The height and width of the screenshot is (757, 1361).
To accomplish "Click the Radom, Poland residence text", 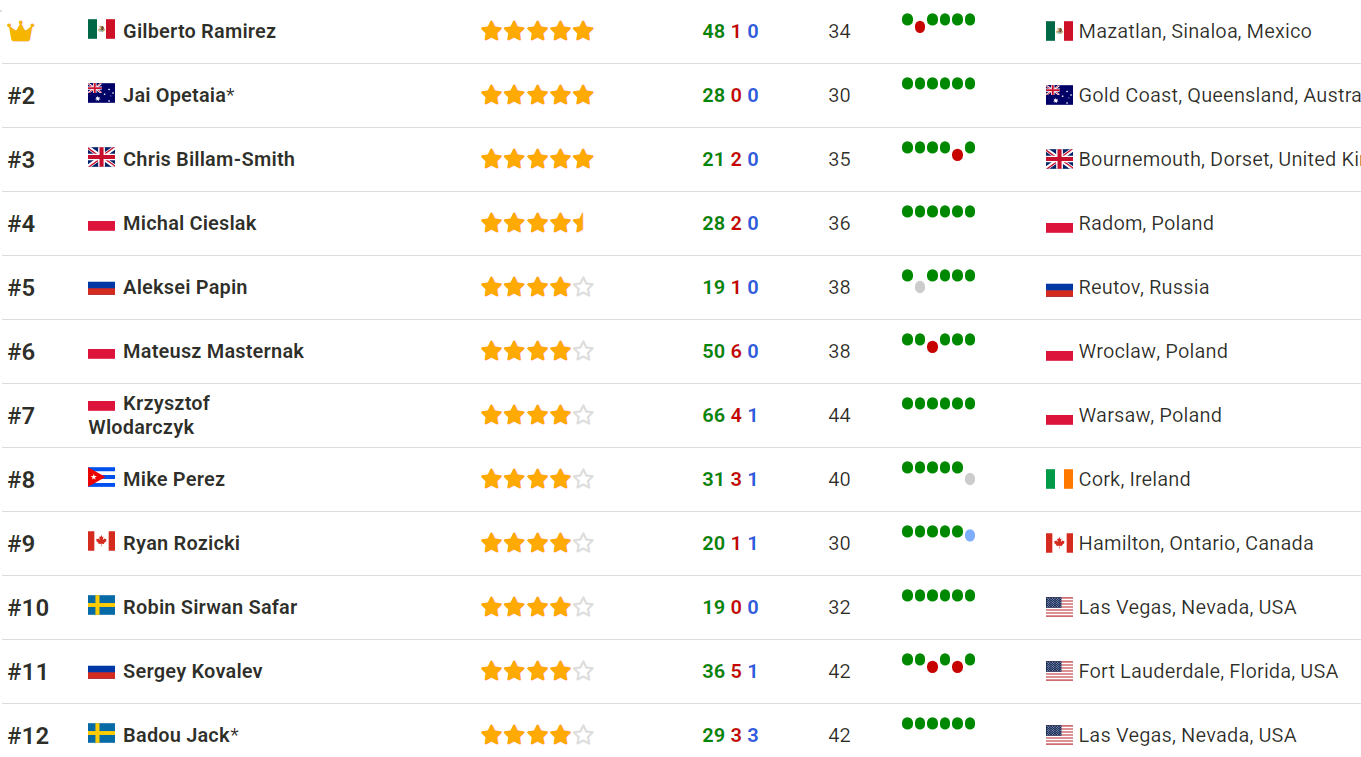I will tap(1146, 223).
